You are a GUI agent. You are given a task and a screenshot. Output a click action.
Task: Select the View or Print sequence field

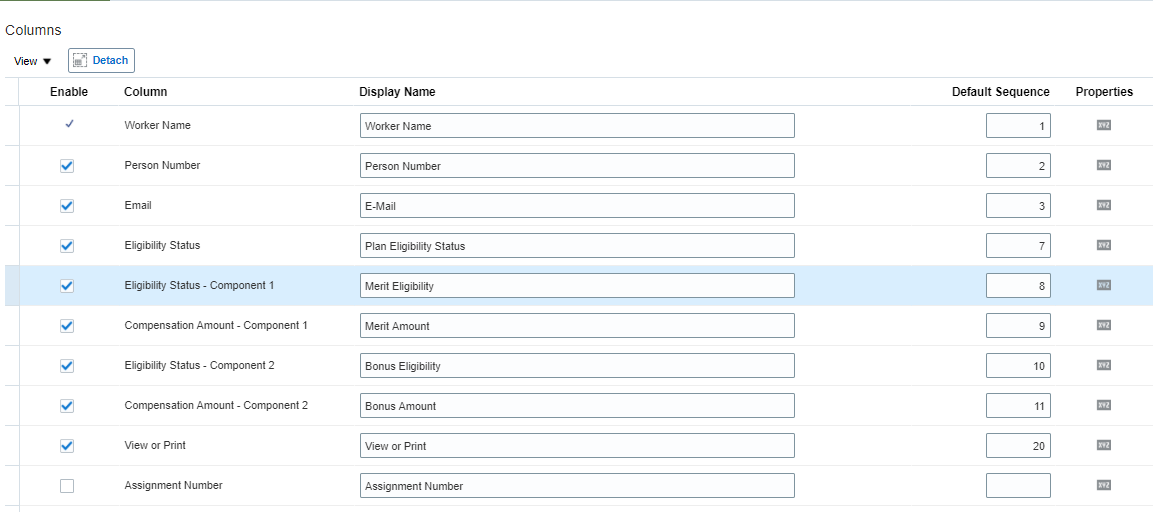tap(1017, 446)
